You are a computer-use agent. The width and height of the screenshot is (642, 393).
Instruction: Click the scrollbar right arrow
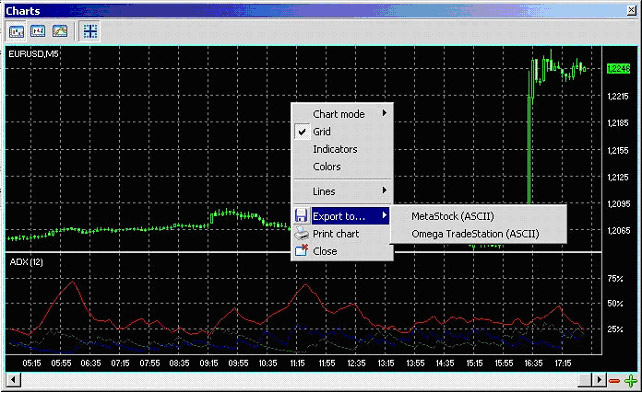[x=599, y=380]
